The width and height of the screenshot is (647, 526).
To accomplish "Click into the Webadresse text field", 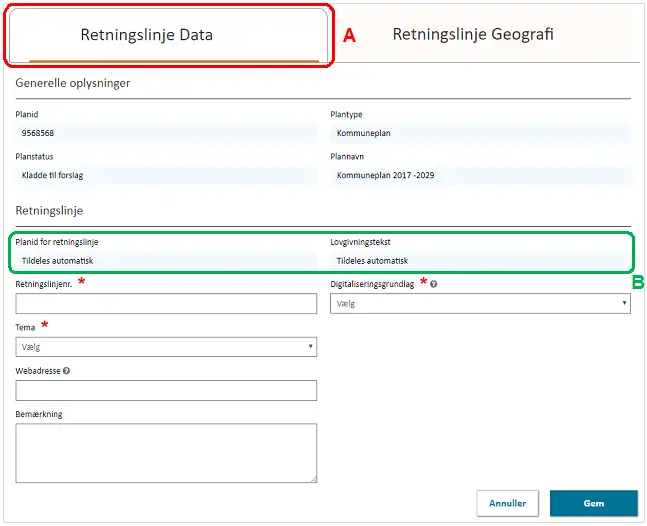I will pos(166,390).
